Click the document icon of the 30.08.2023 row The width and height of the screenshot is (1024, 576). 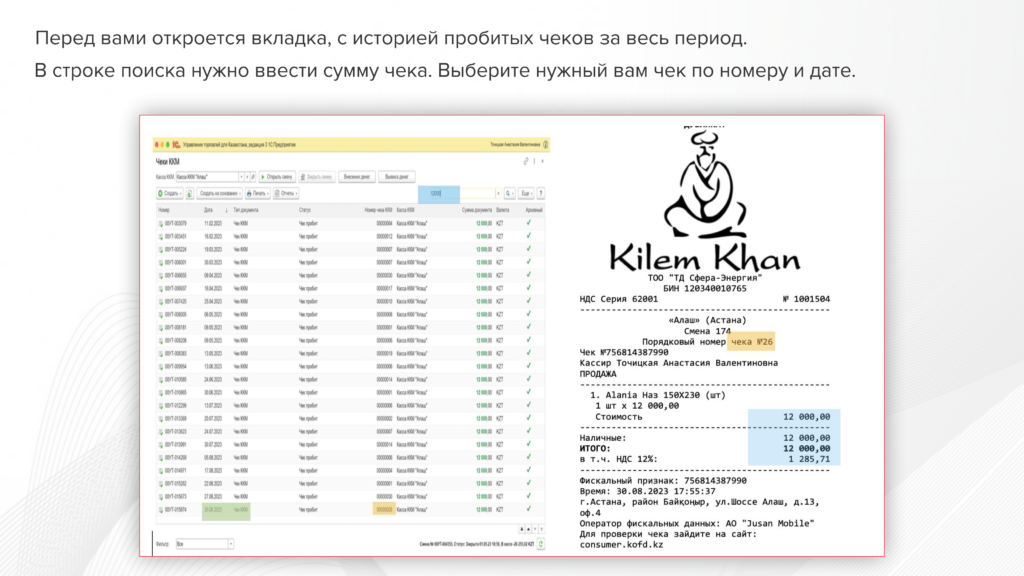(161, 510)
